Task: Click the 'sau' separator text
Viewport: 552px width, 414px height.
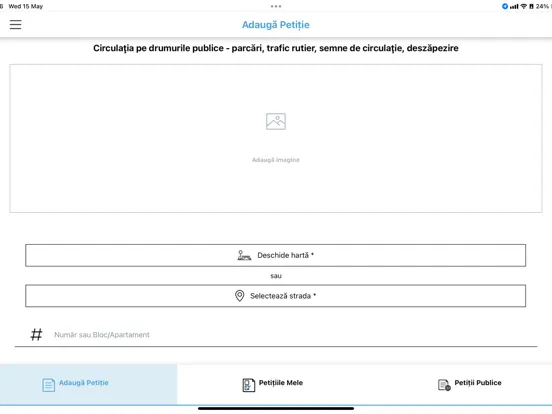Action: pyautogui.click(x=276, y=276)
